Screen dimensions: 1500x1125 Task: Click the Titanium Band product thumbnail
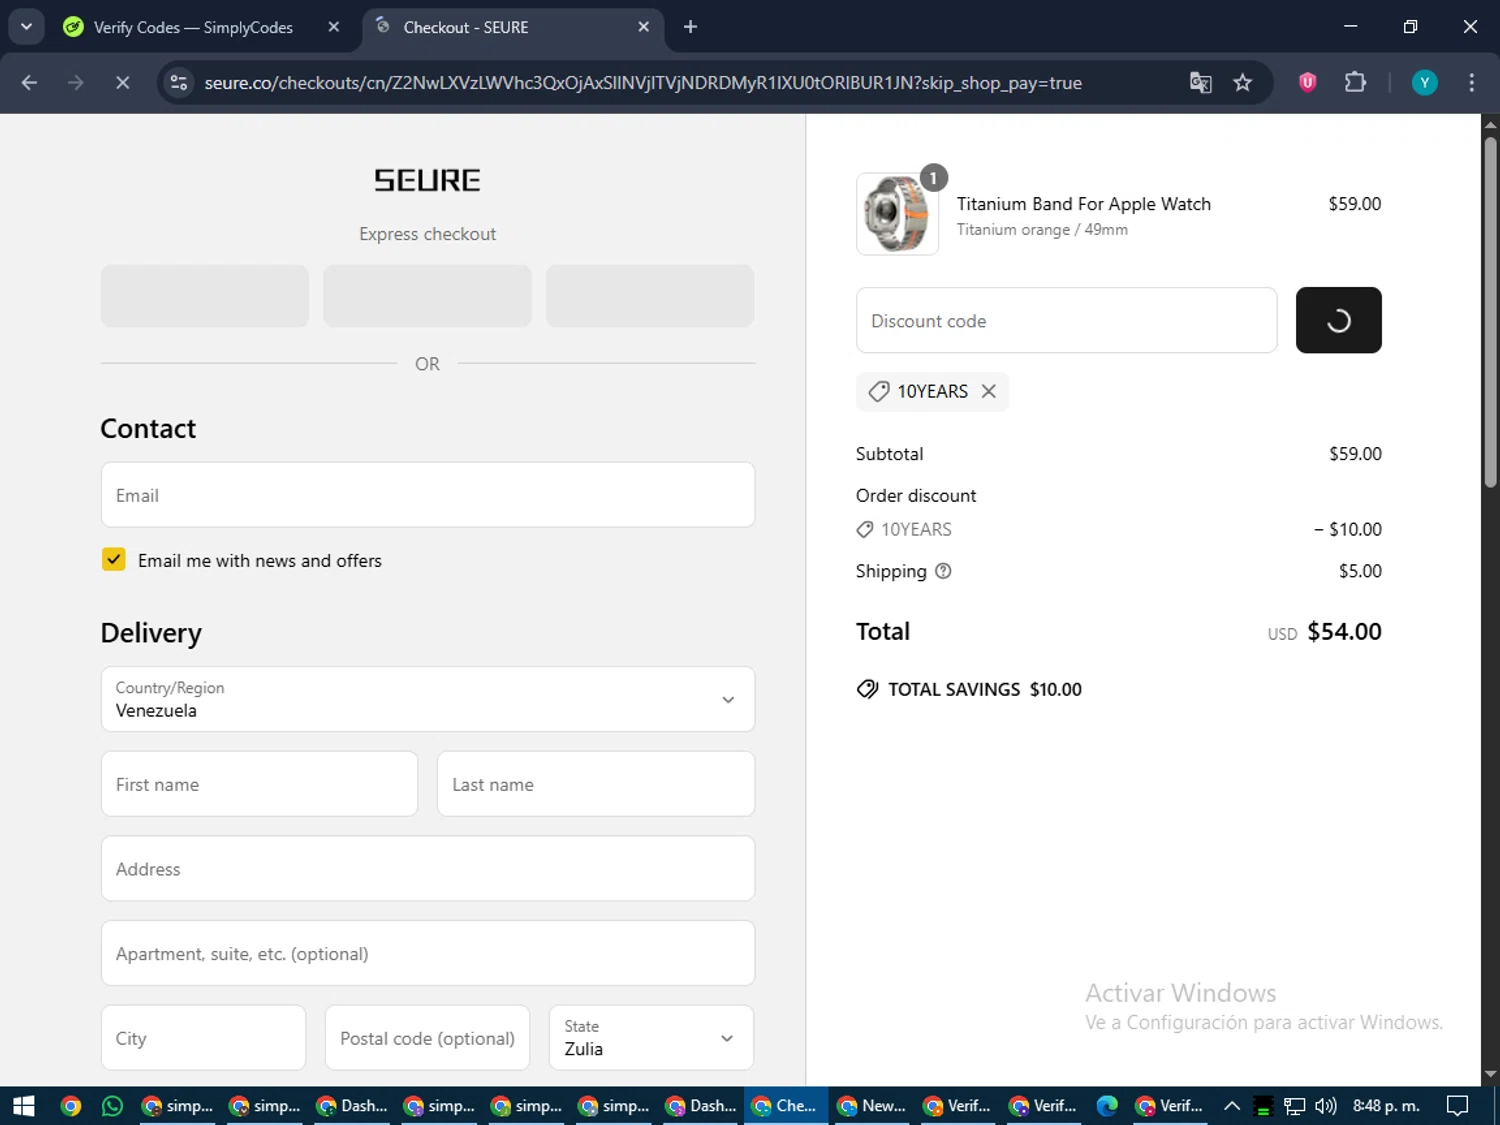click(897, 214)
